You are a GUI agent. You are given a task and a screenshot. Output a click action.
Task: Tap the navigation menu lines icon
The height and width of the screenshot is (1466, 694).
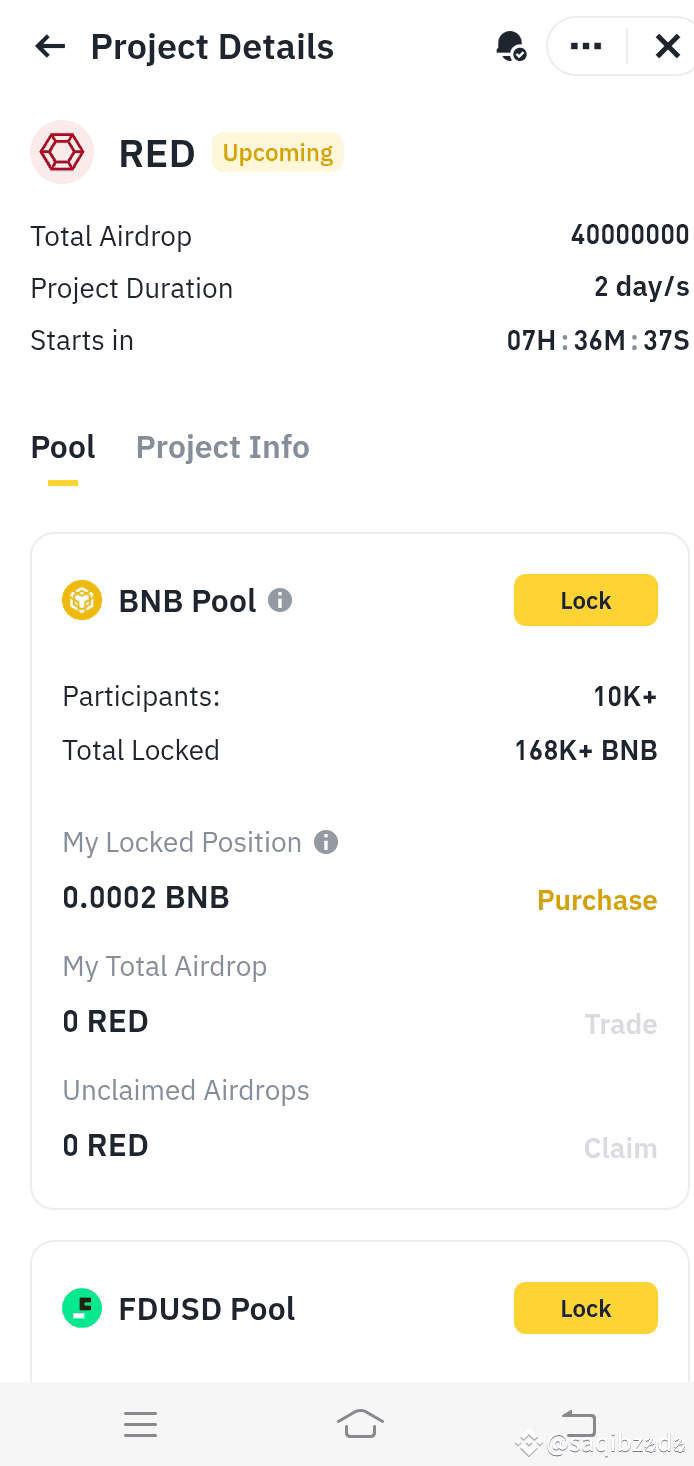140,1423
